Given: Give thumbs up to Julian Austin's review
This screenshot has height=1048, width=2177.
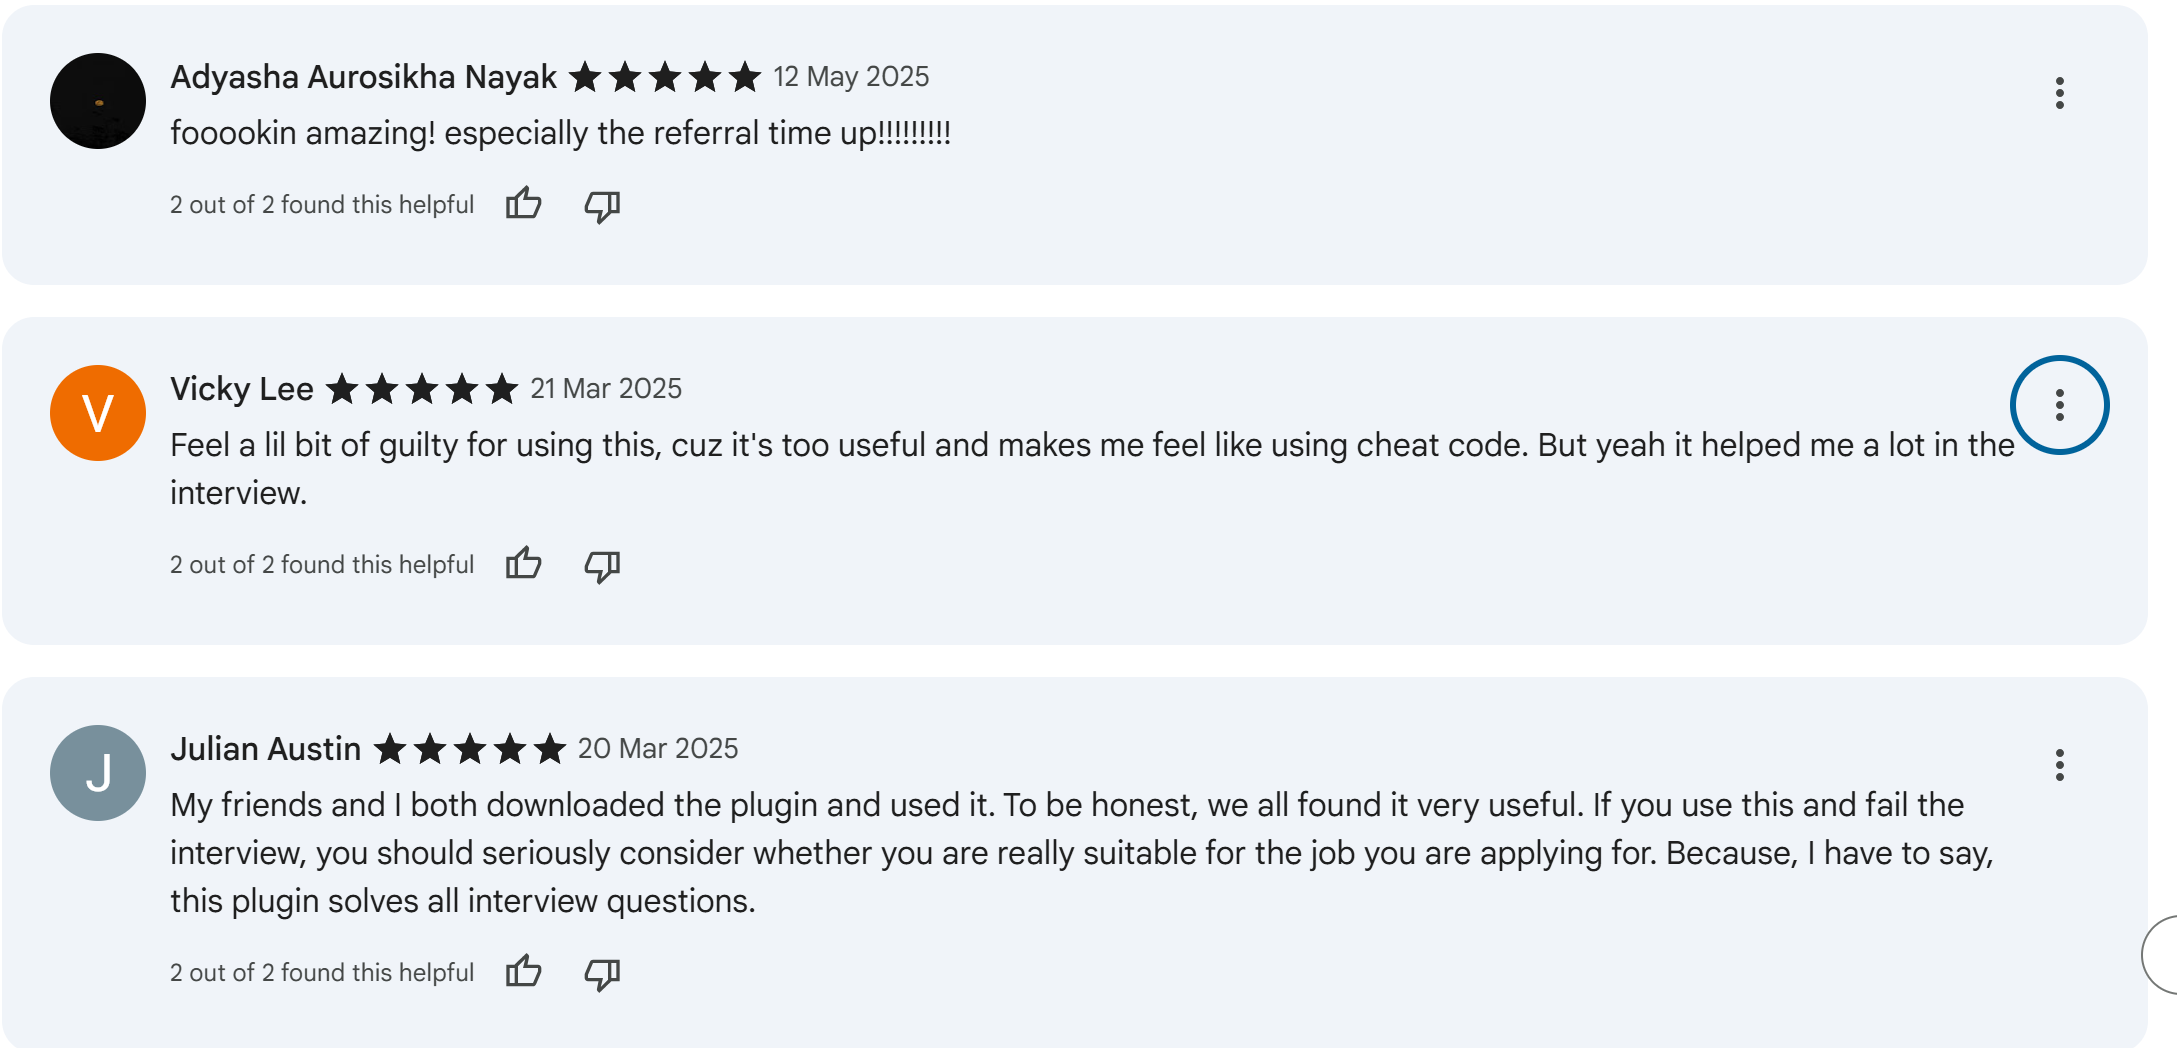Looking at the screenshot, I should click(523, 972).
